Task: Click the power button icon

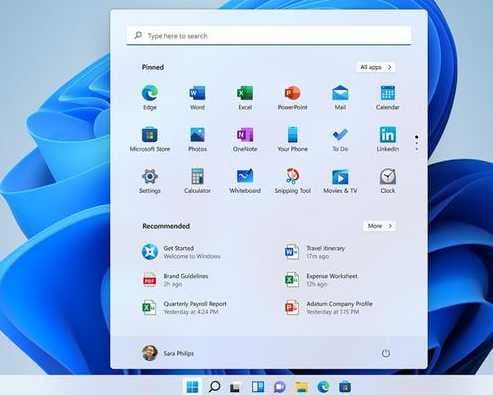Action: click(x=386, y=353)
